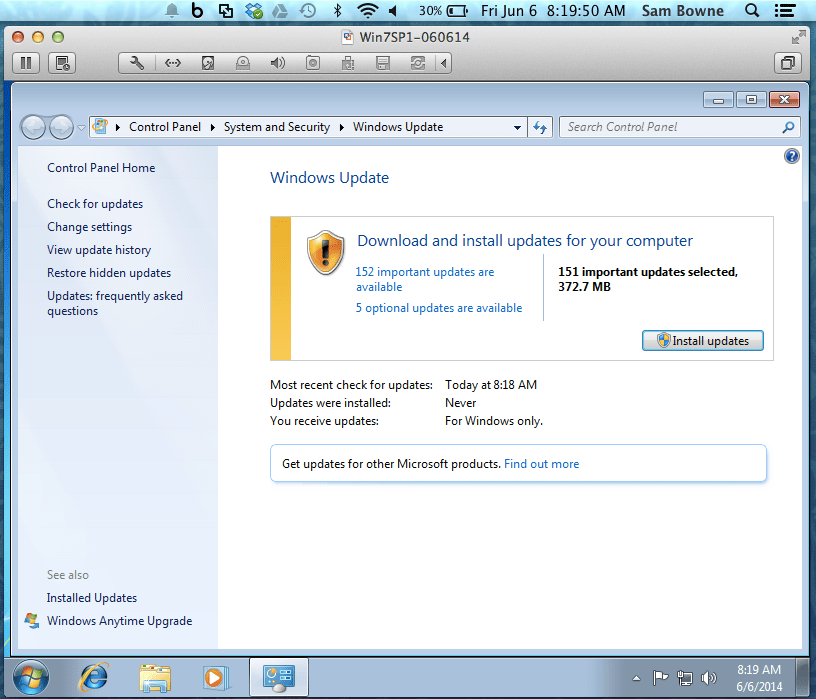Image resolution: width=816 pixels, height=699 pixels.
Task: Click the Windows taskbar clock
Action: 759,678
